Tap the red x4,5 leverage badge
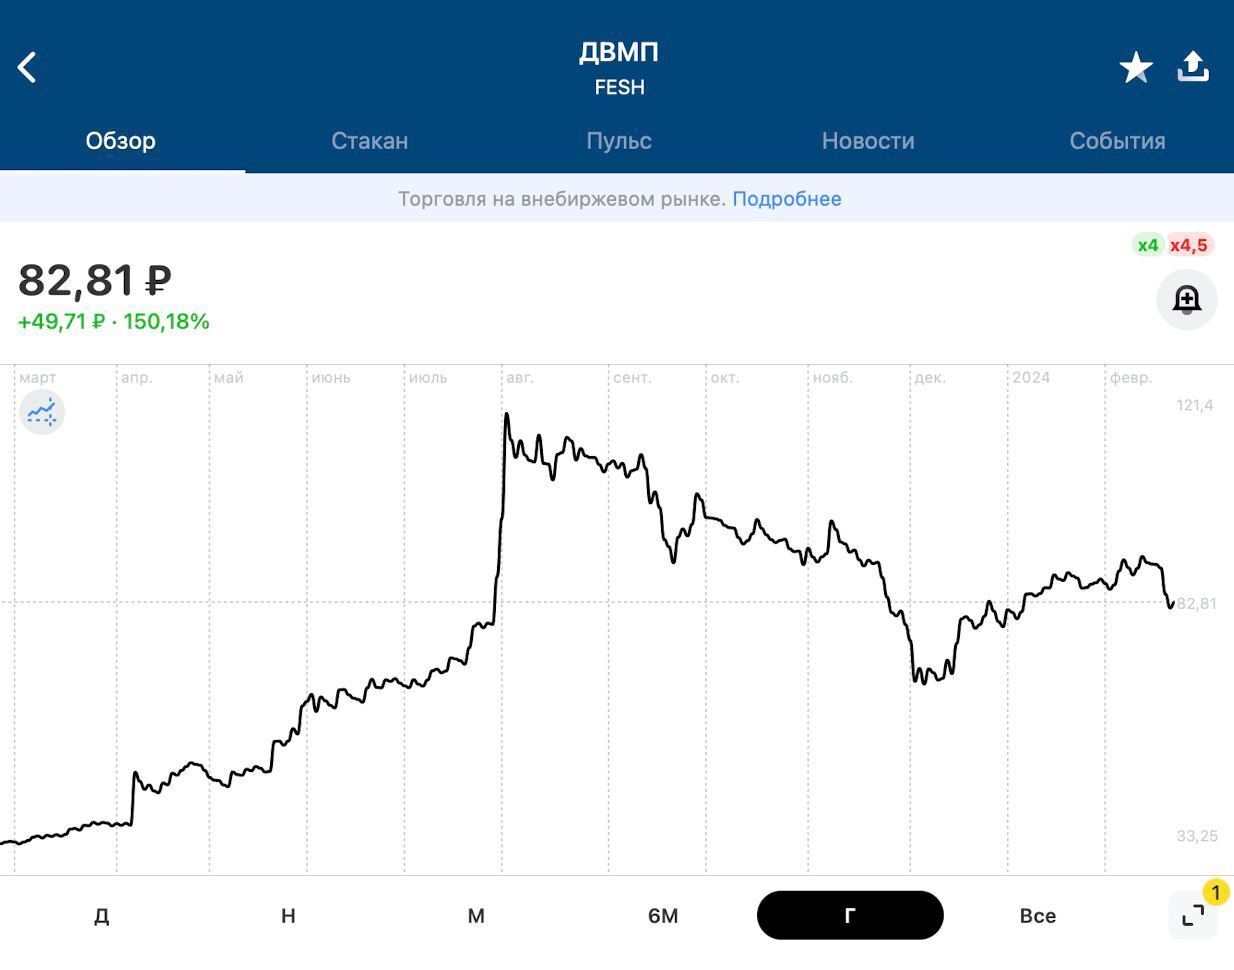 pos(1189,245)
